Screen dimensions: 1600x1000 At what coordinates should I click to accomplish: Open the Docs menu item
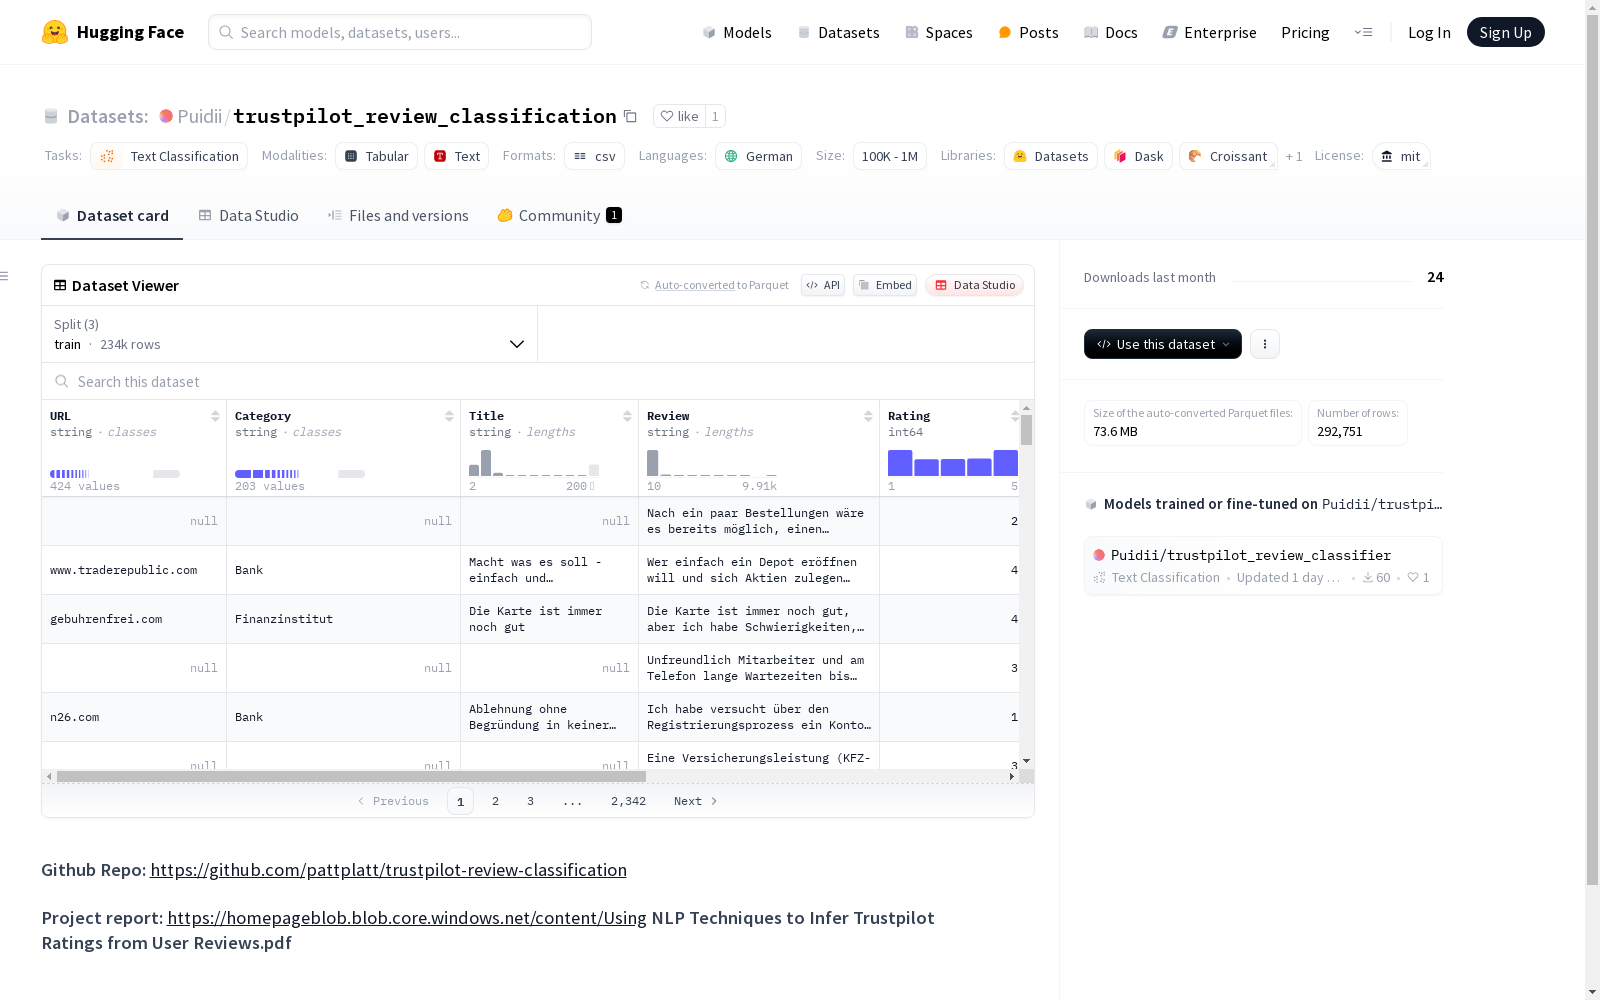(1110, 32)
